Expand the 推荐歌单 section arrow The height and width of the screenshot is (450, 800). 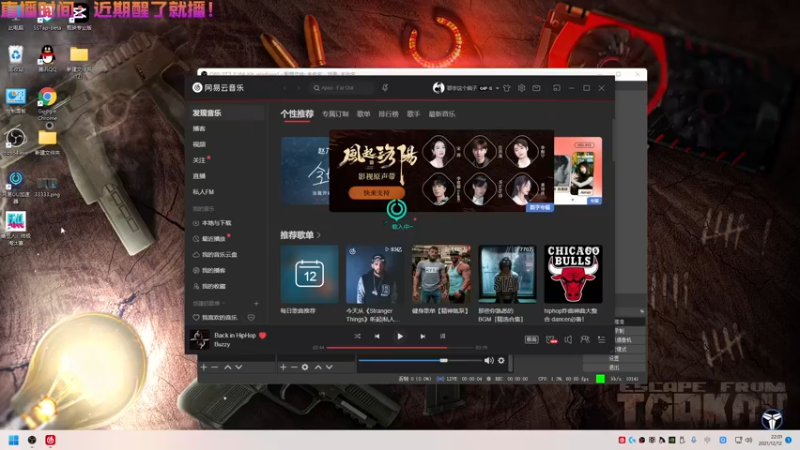tap(319, 235)
